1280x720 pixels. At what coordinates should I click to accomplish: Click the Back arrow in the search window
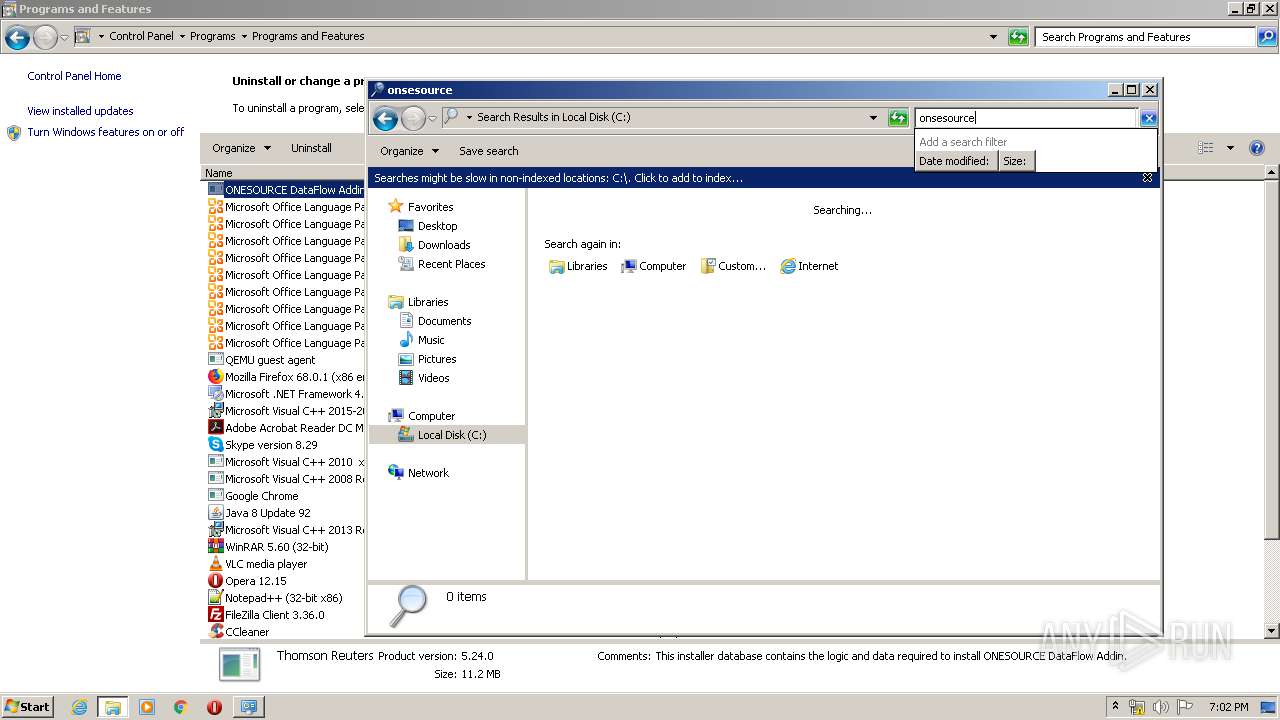385,119
